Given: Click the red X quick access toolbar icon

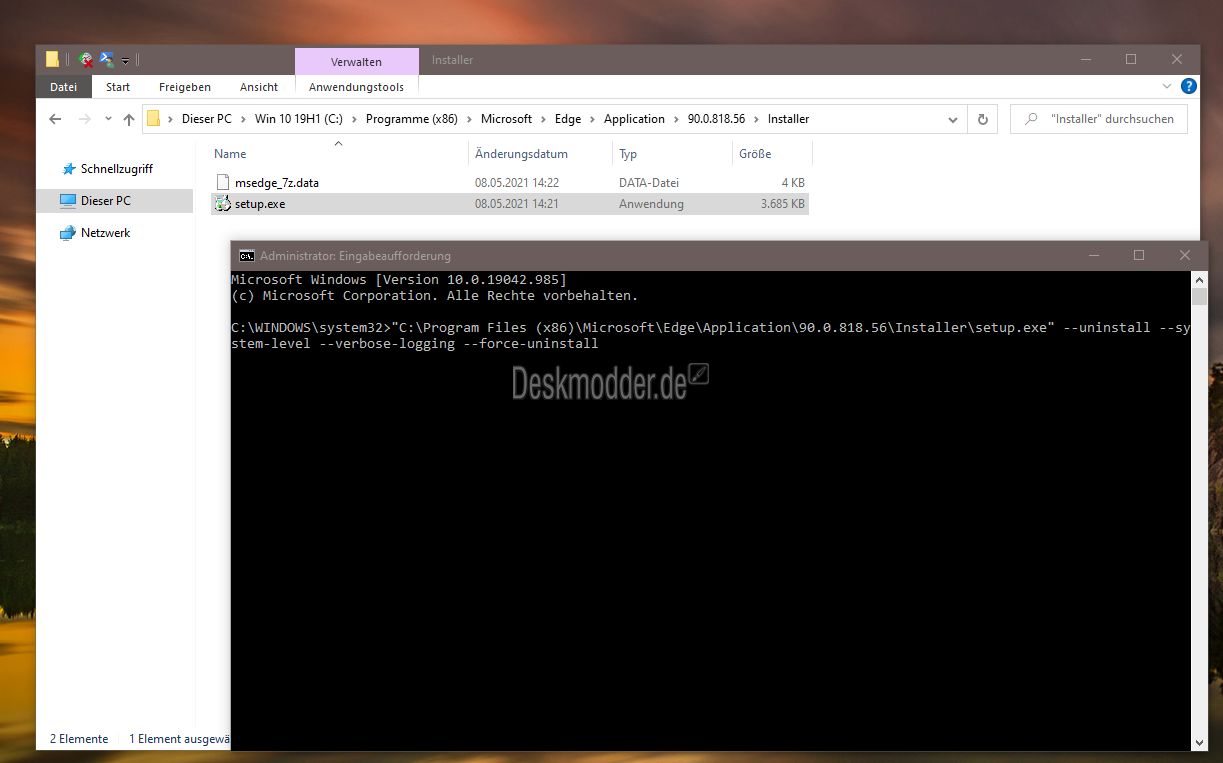Looking at the screenshot, I should [x=86, y=60].
